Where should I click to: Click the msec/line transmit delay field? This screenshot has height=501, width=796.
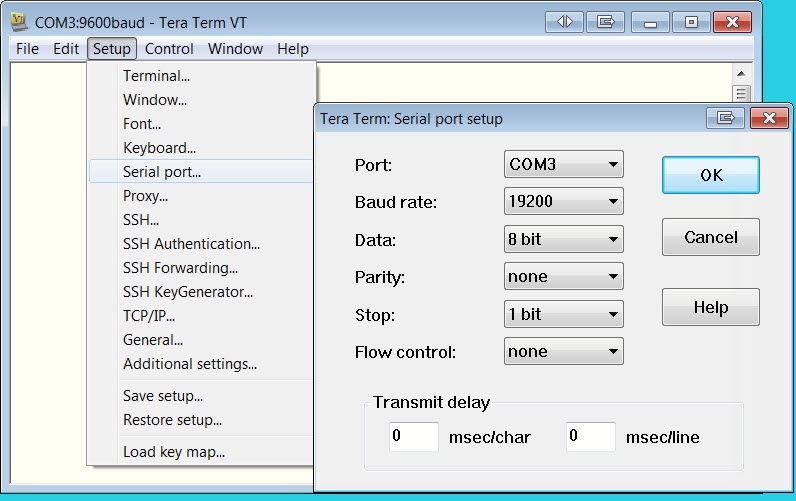590,437
